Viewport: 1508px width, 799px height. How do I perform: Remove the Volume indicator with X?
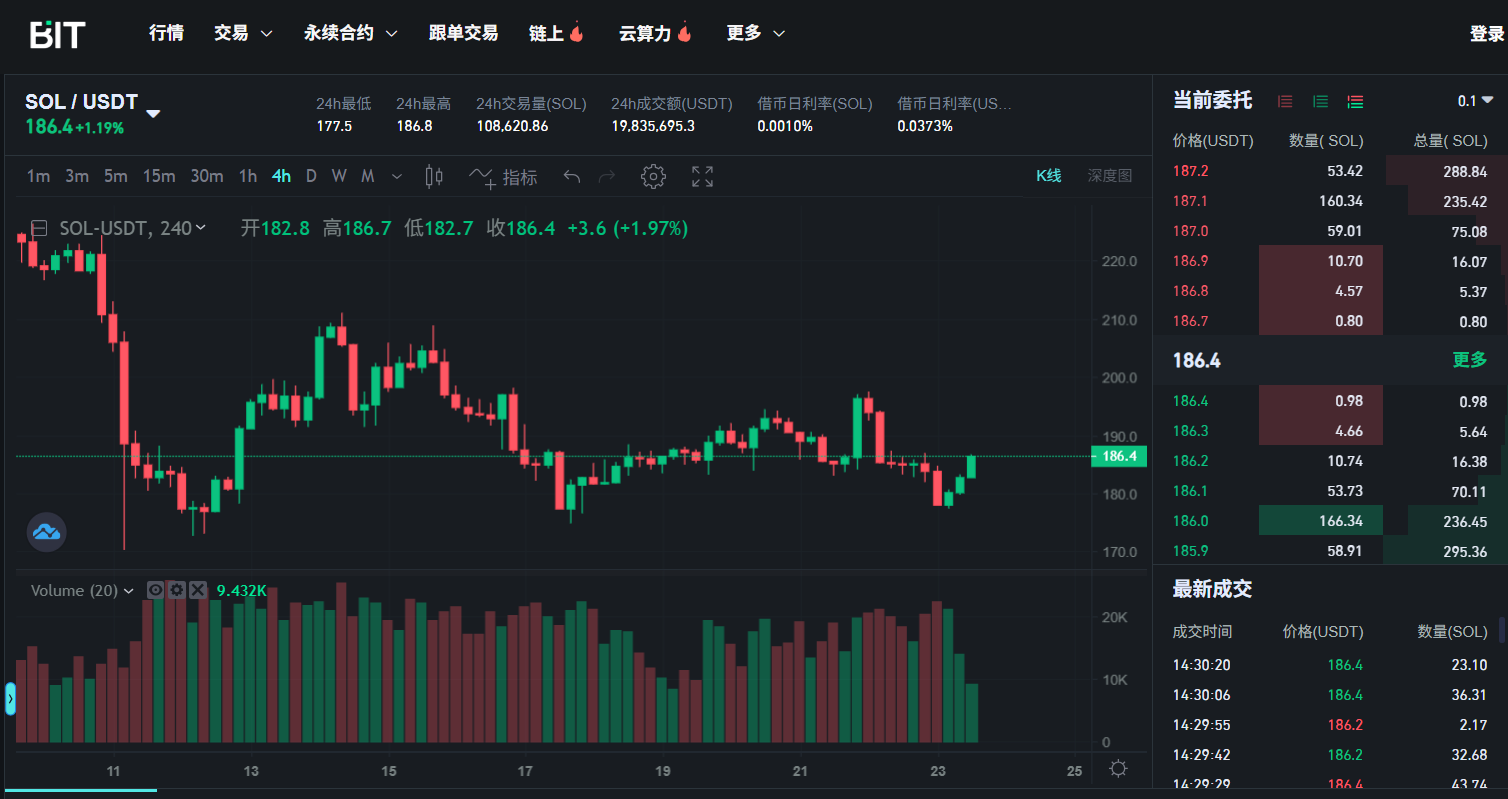tap(198, 590)
